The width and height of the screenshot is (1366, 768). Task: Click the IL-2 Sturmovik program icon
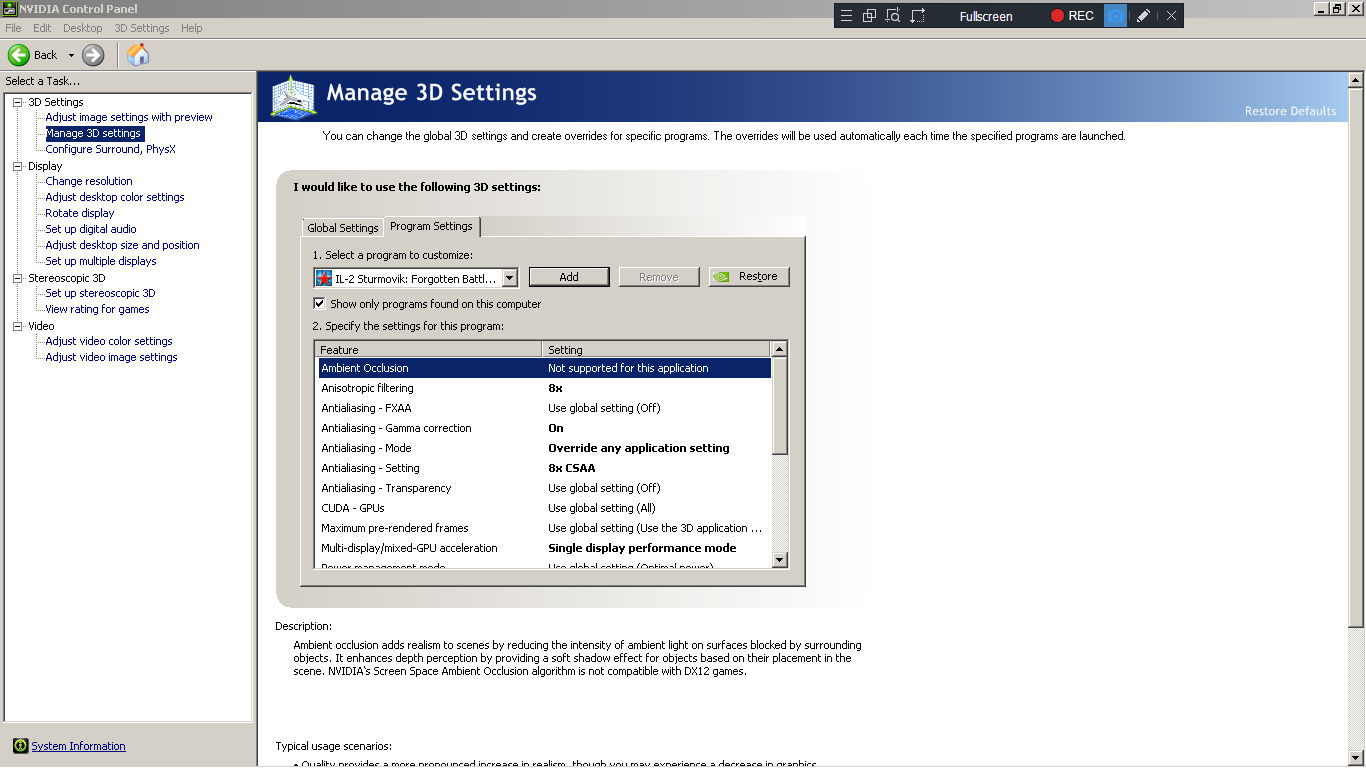(x=324, y=278)
